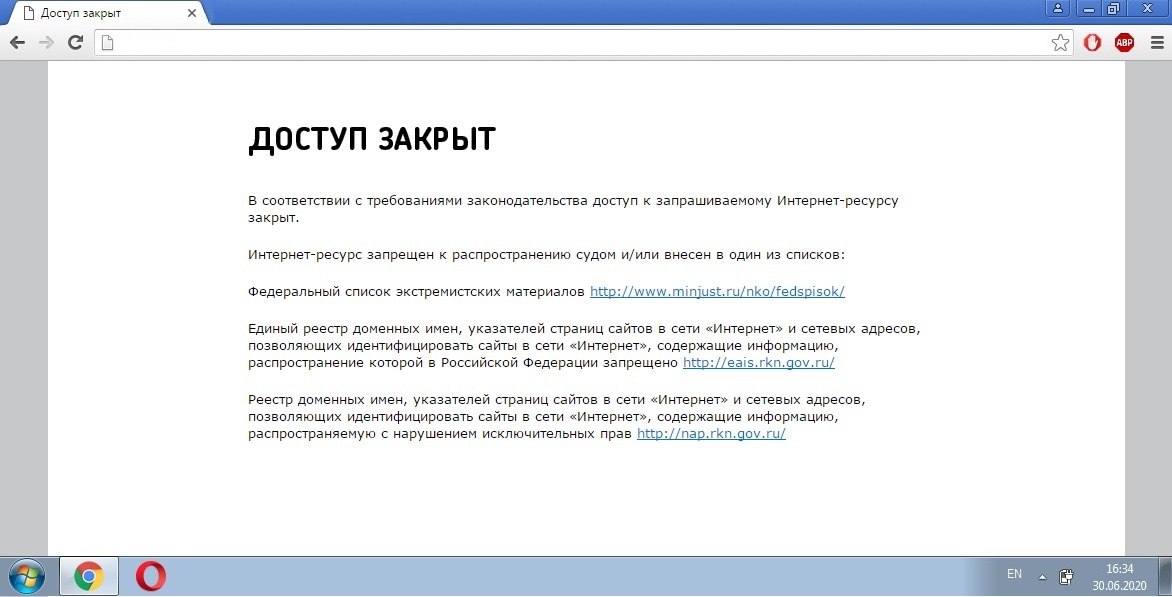Open the eais.rkn.gov.ru link
Viewport: 1172px width, 597px height.
tap(759, 362)
